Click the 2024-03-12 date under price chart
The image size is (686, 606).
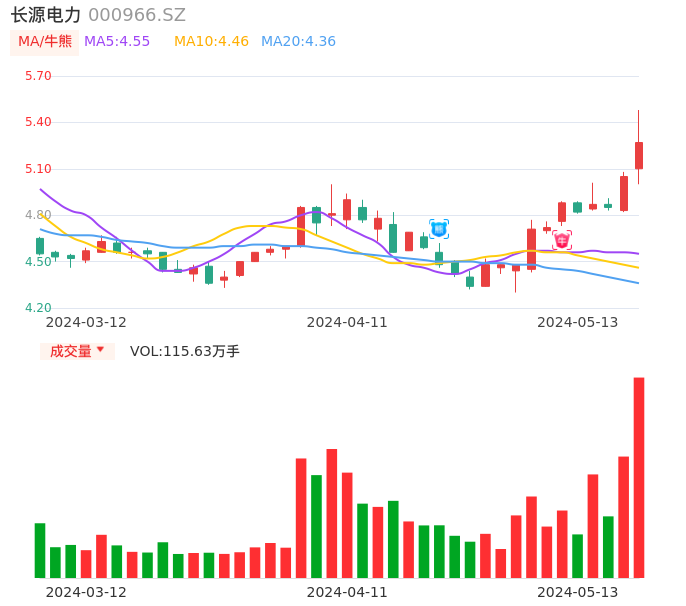[86, 322]
